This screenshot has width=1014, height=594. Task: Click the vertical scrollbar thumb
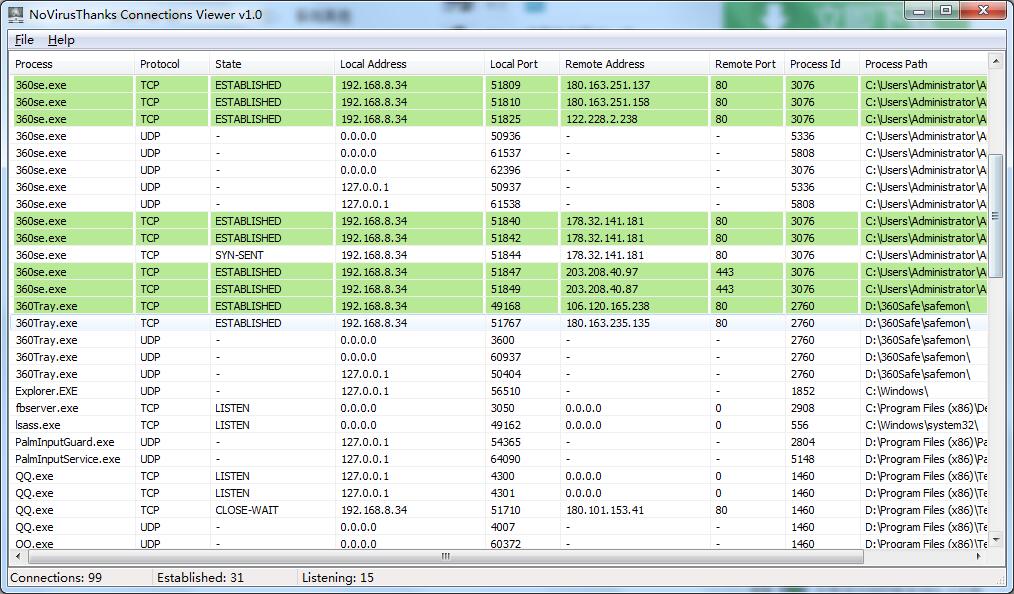pyautogui.click(x=995, y=216)
